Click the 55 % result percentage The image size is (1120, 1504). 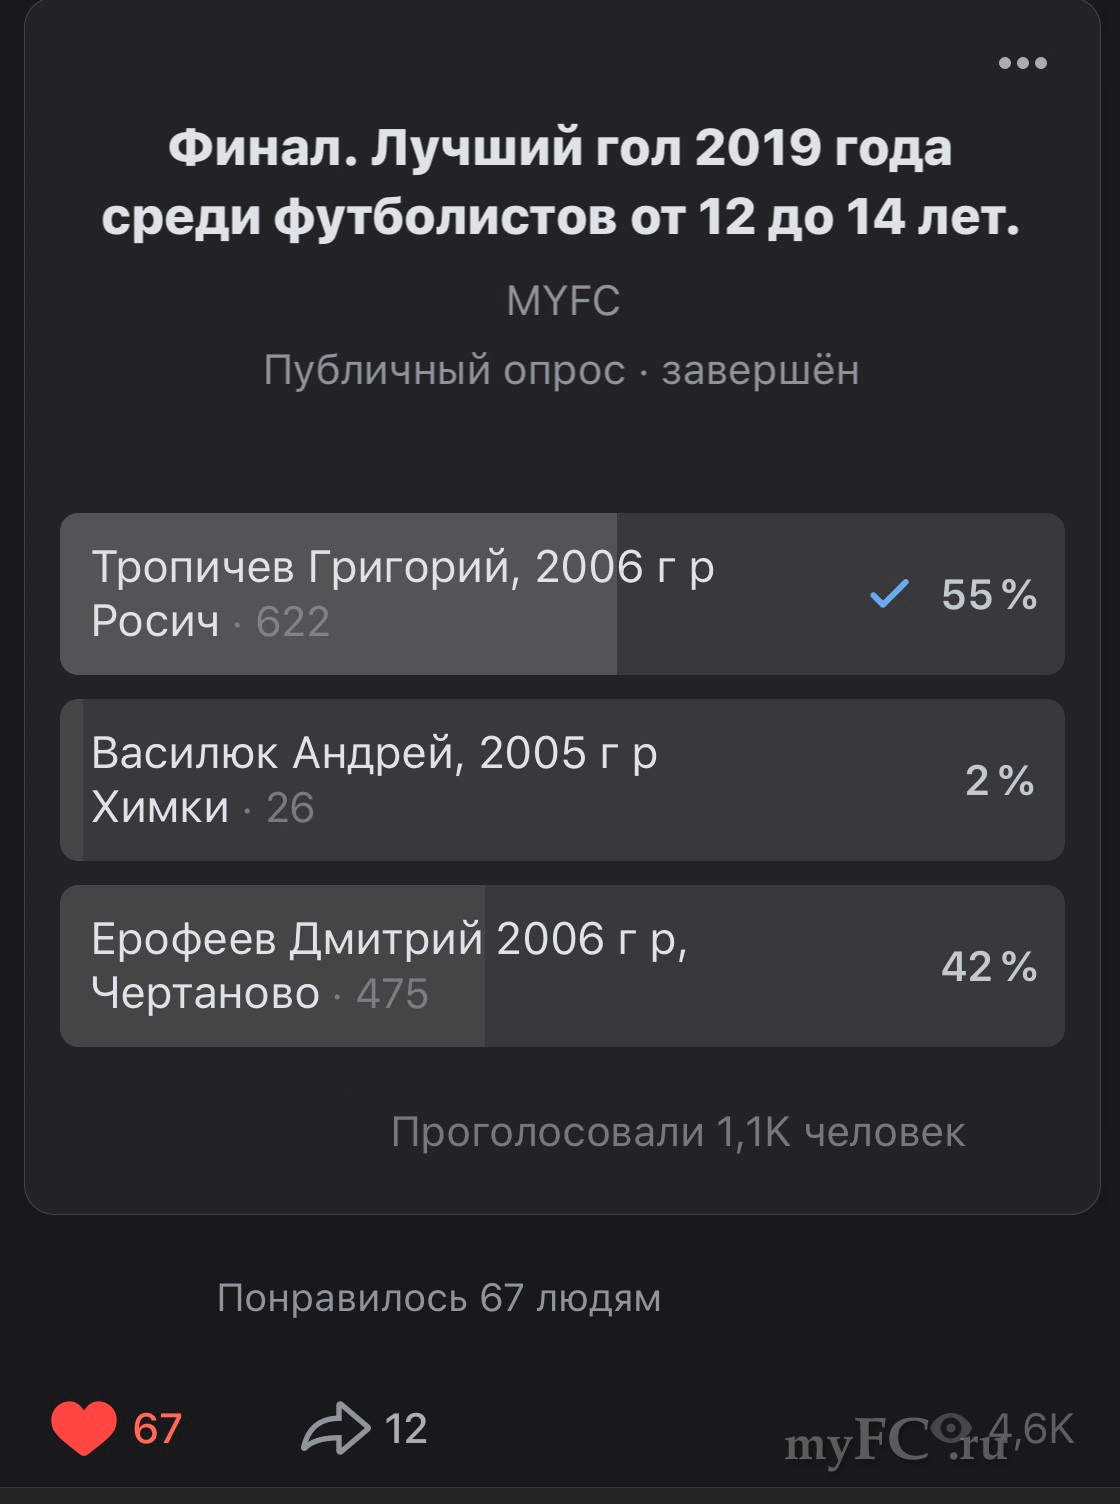point(989,595)
